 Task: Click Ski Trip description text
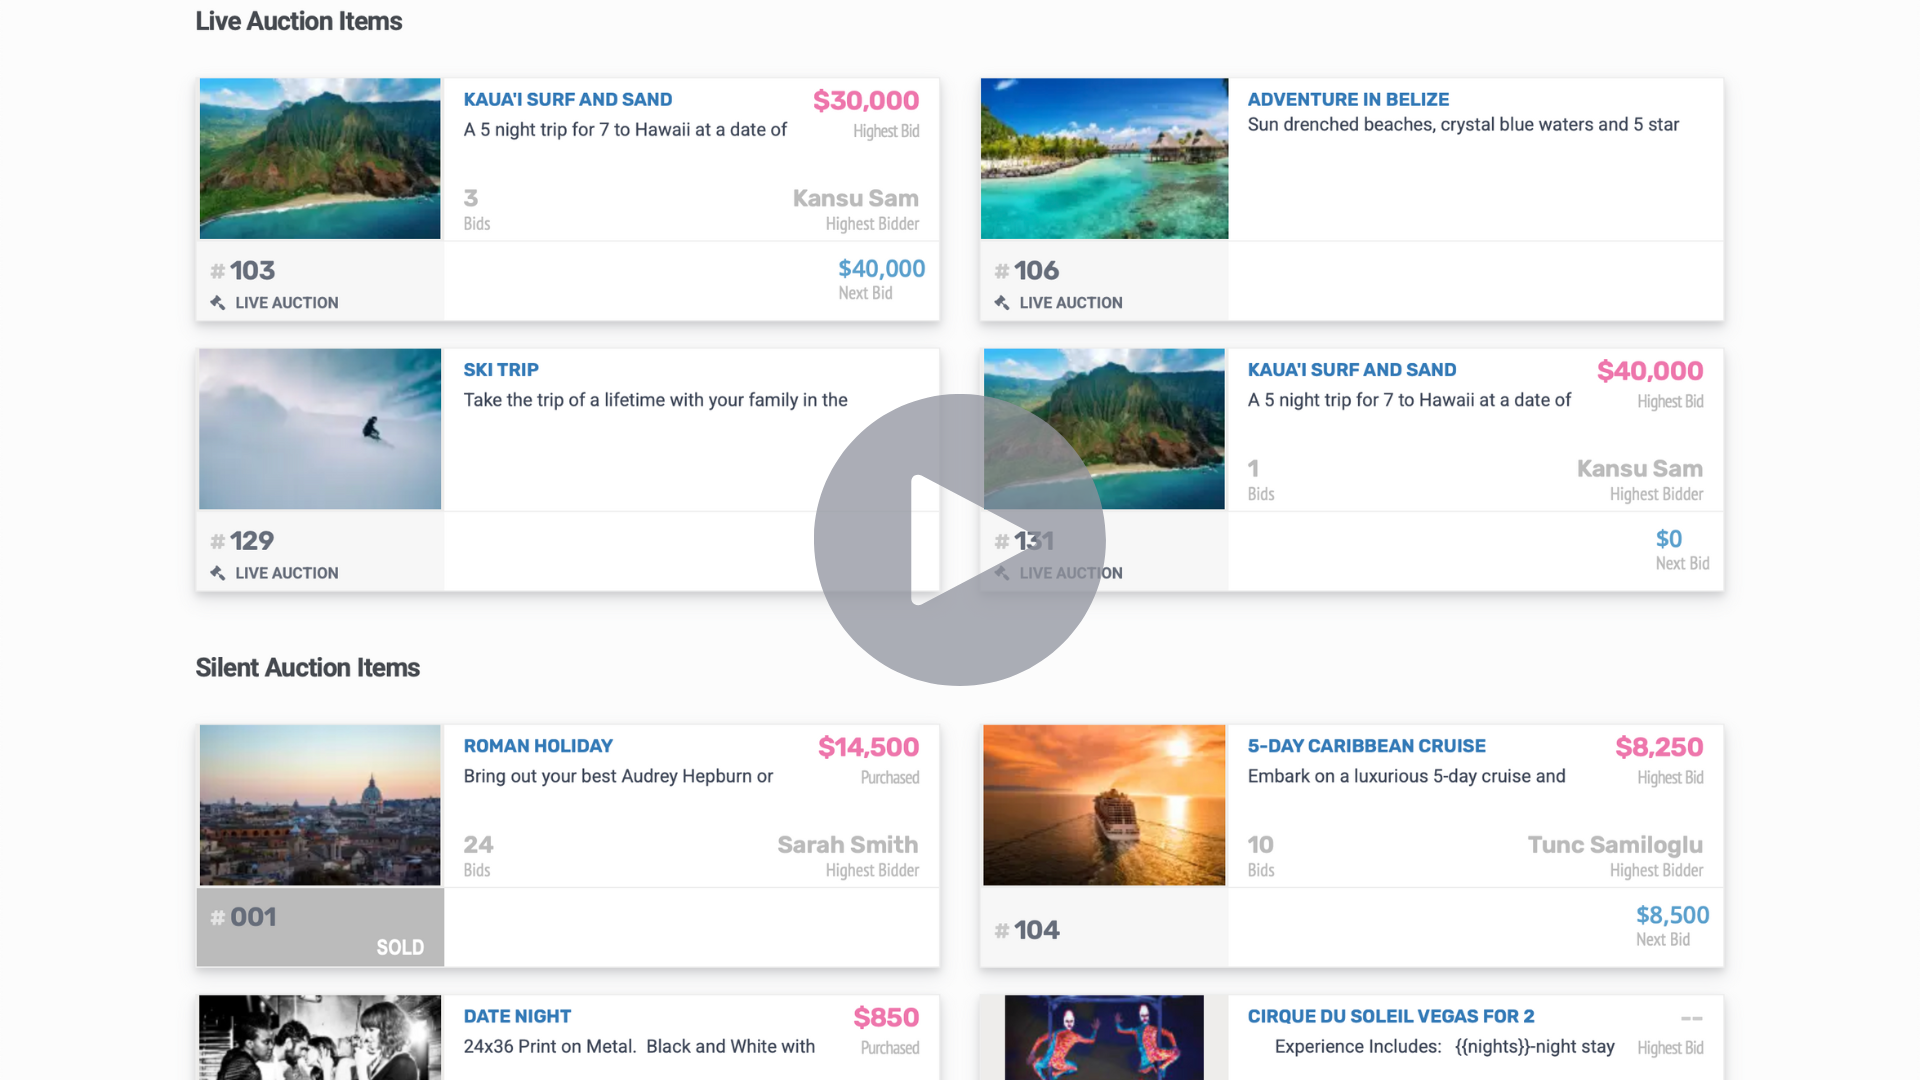[655, 399]
